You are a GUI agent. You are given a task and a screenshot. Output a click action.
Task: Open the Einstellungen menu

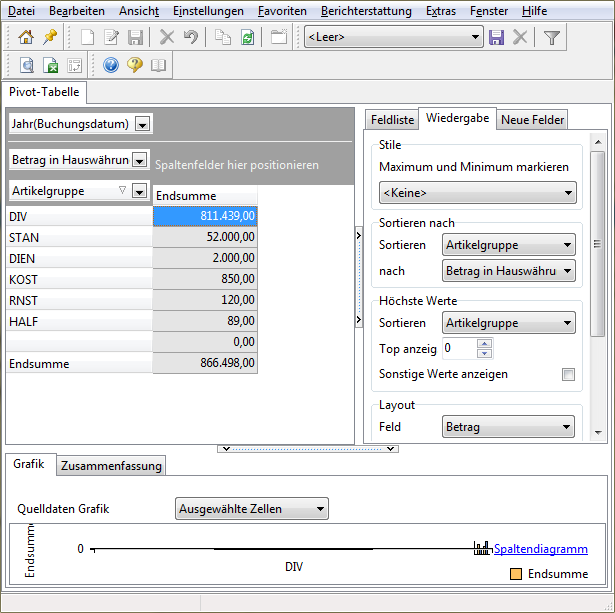click(208, 11)
